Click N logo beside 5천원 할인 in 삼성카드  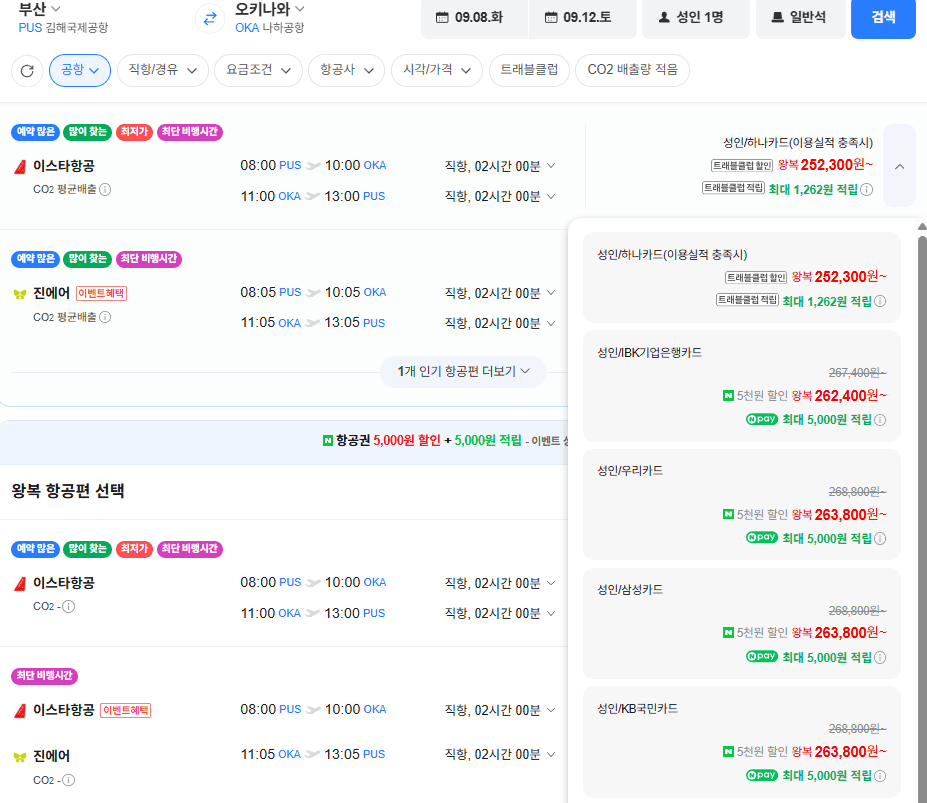[x=728, y=633]
